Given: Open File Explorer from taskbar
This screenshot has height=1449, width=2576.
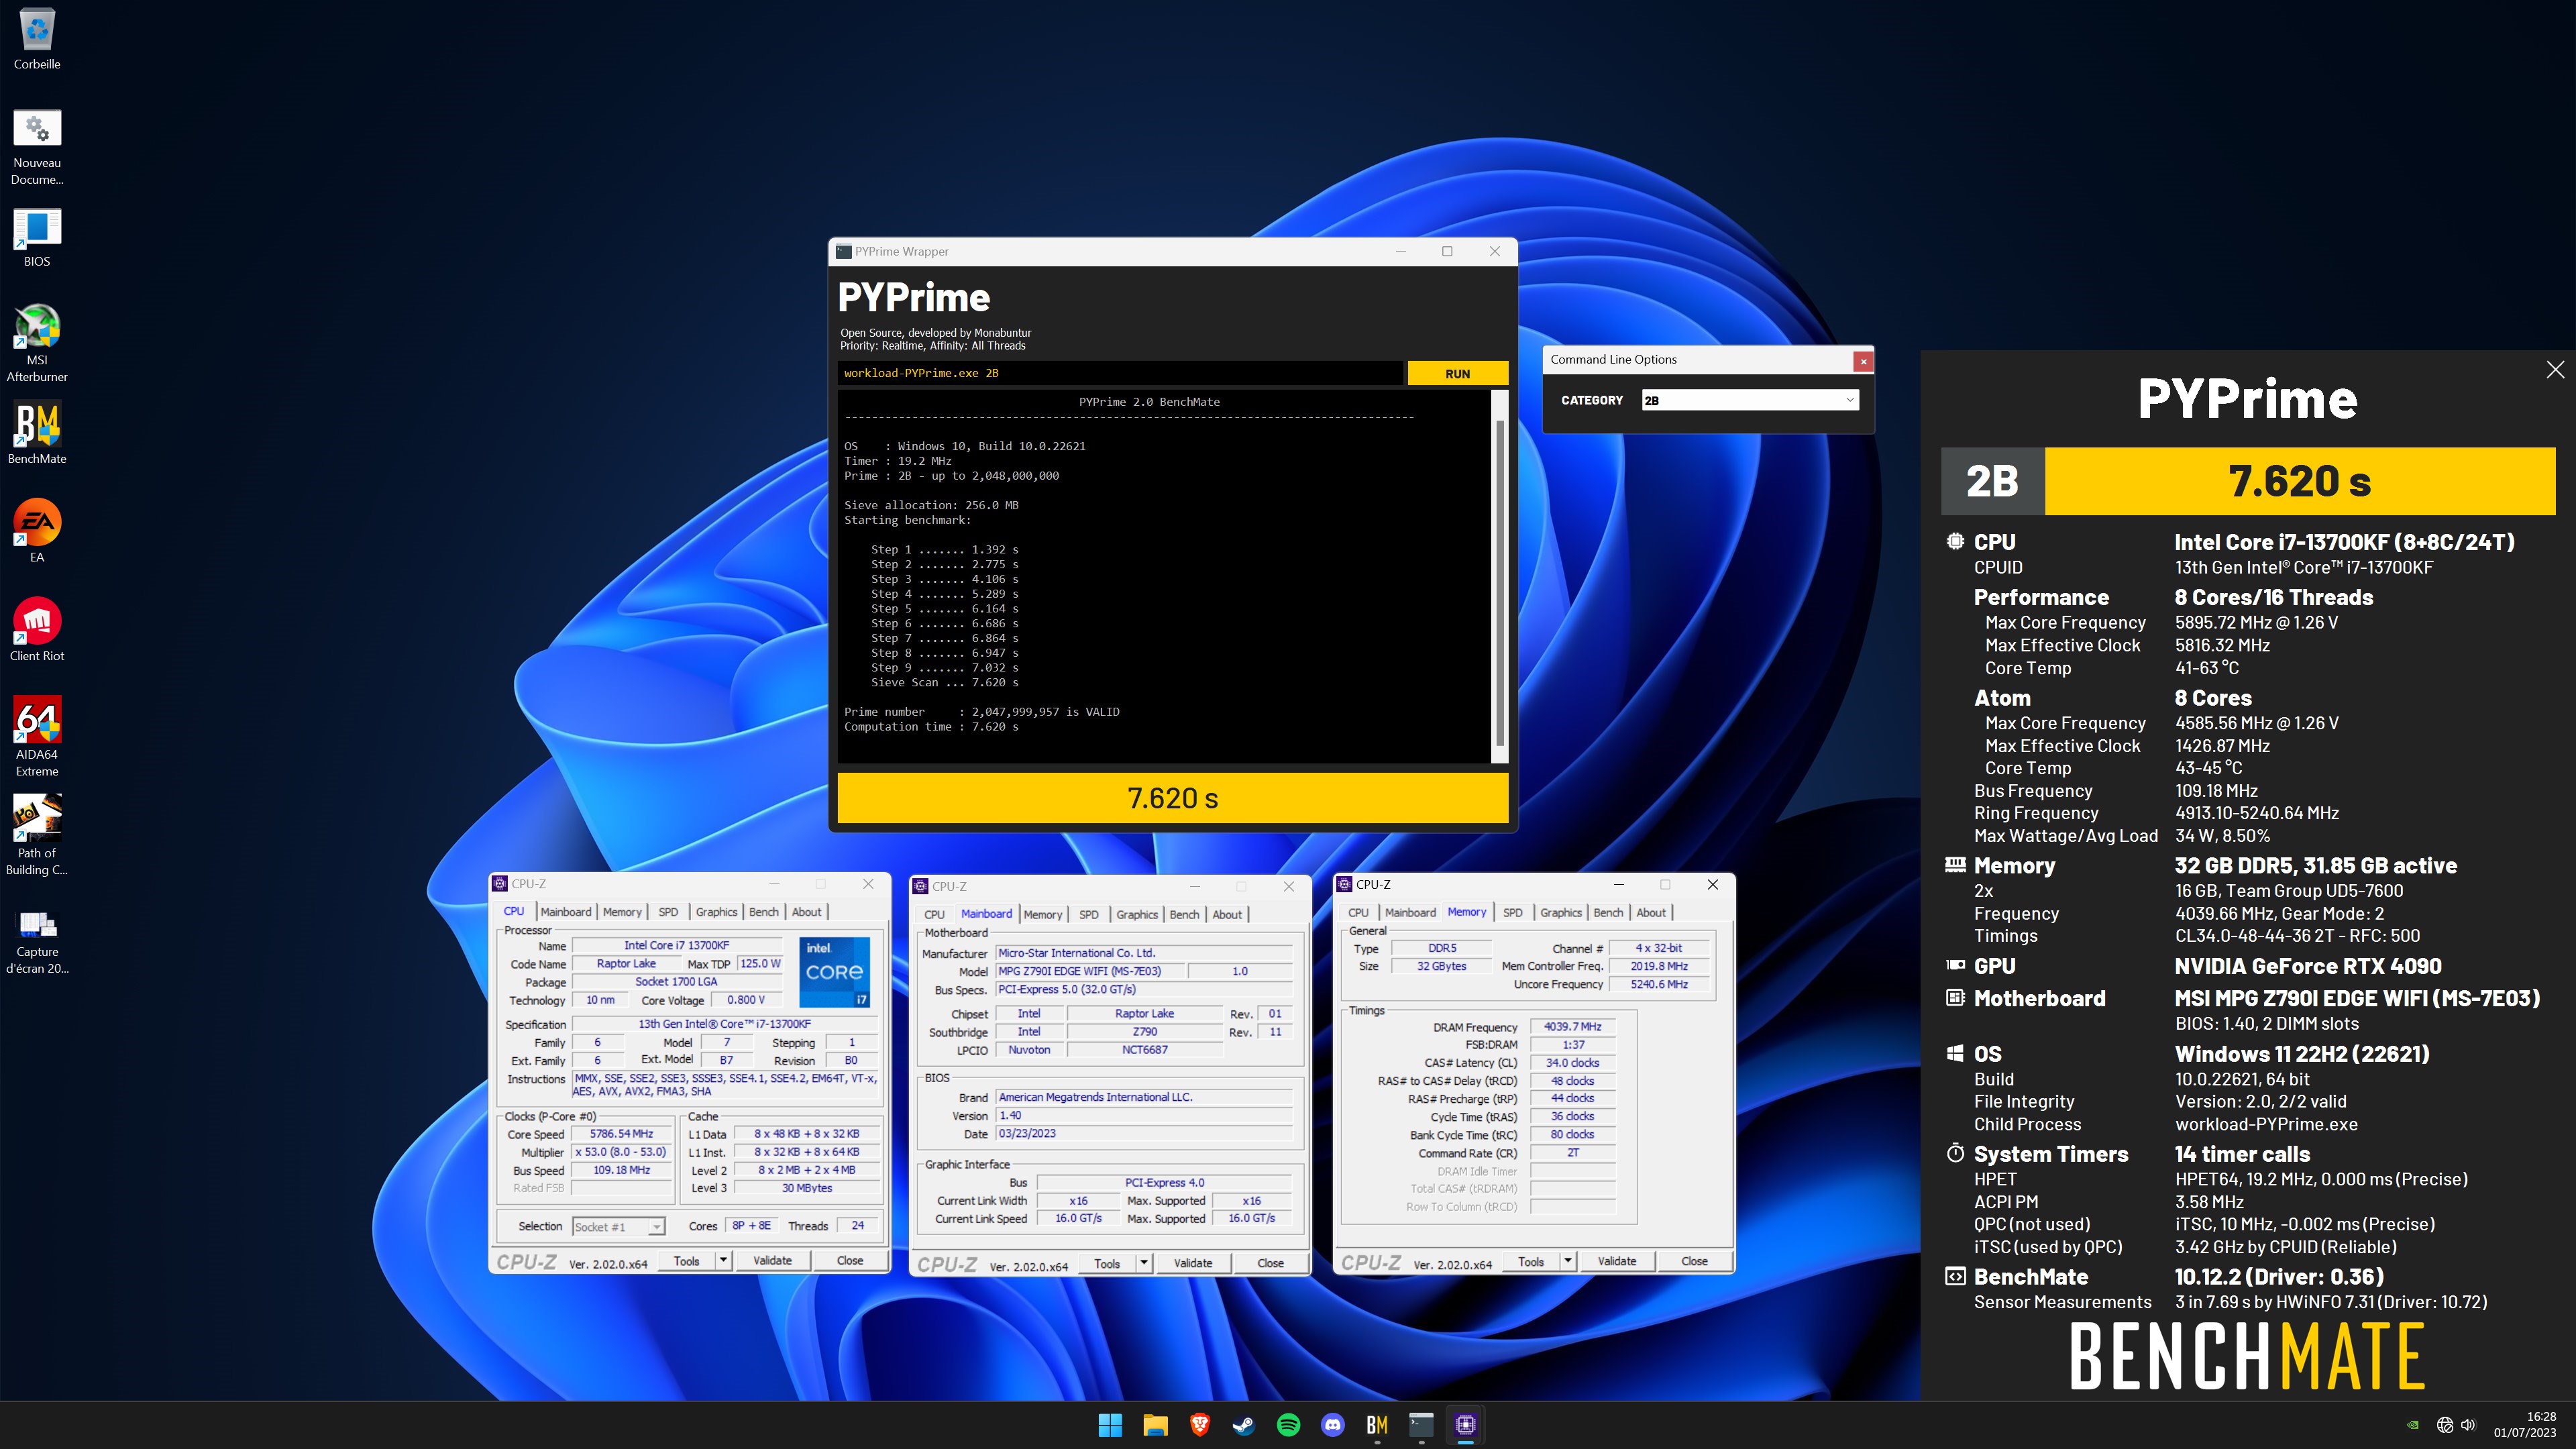Looking at the screenshot, I should [1155, 1425].
